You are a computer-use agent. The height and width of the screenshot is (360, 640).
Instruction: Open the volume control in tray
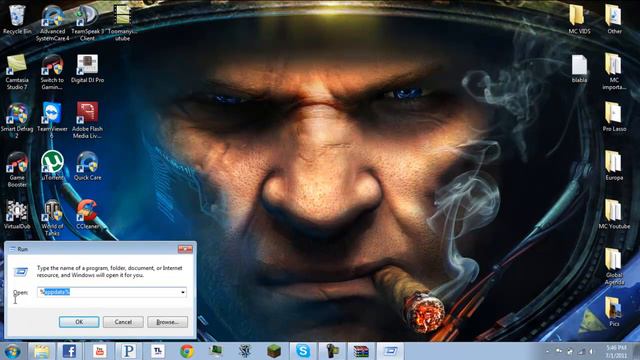point(591,351)
